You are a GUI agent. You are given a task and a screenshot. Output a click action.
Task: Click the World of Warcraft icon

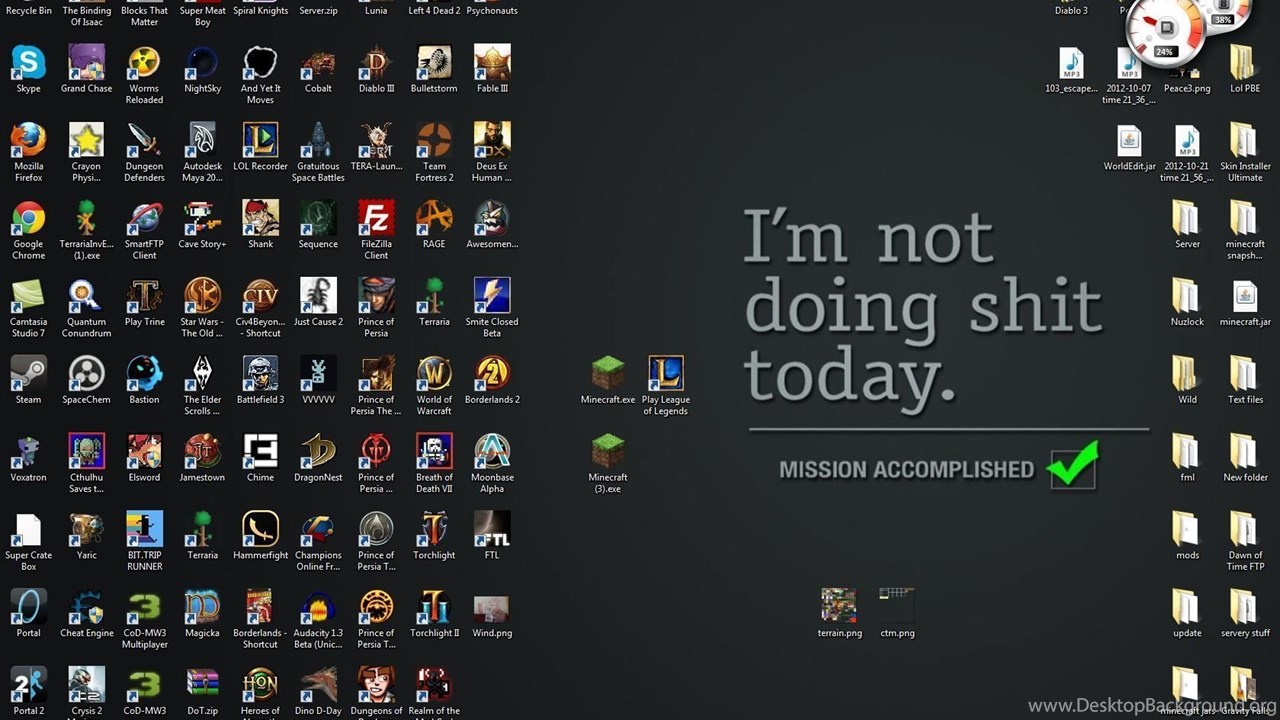(x=434, y=374)
